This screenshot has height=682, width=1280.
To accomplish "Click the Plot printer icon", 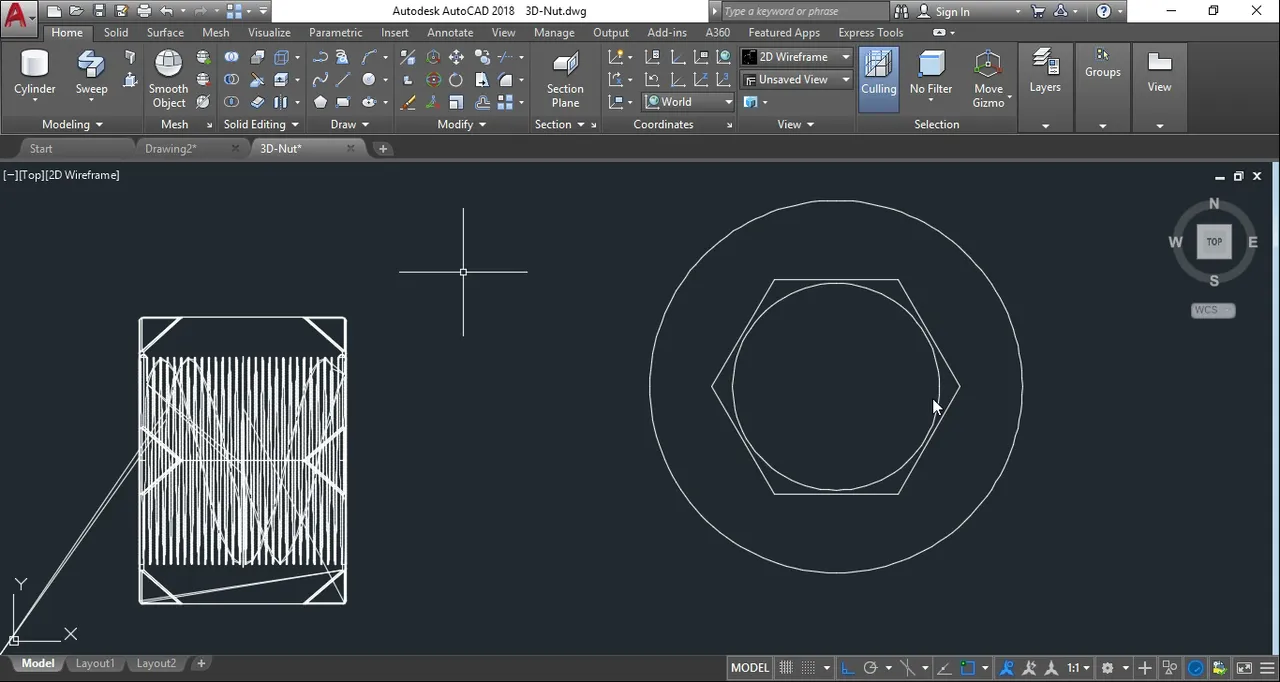I will click(144, 11).
